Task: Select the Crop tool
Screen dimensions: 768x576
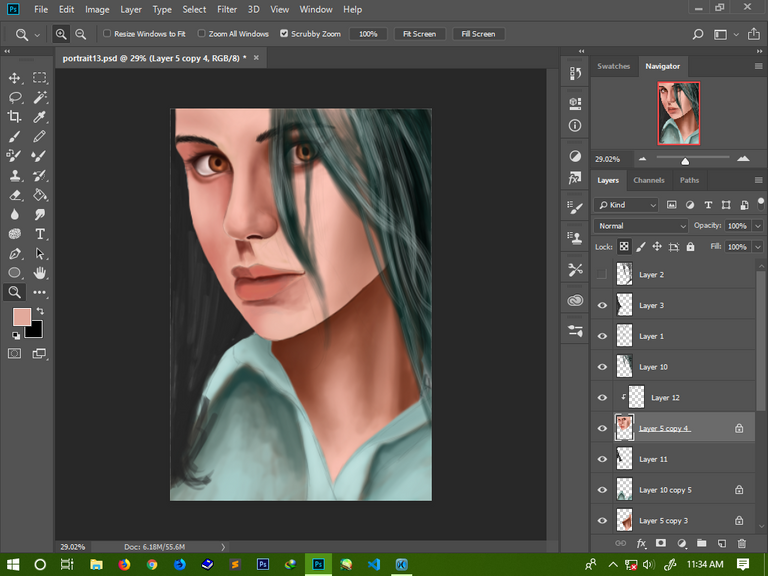Action: pos(15,117)
